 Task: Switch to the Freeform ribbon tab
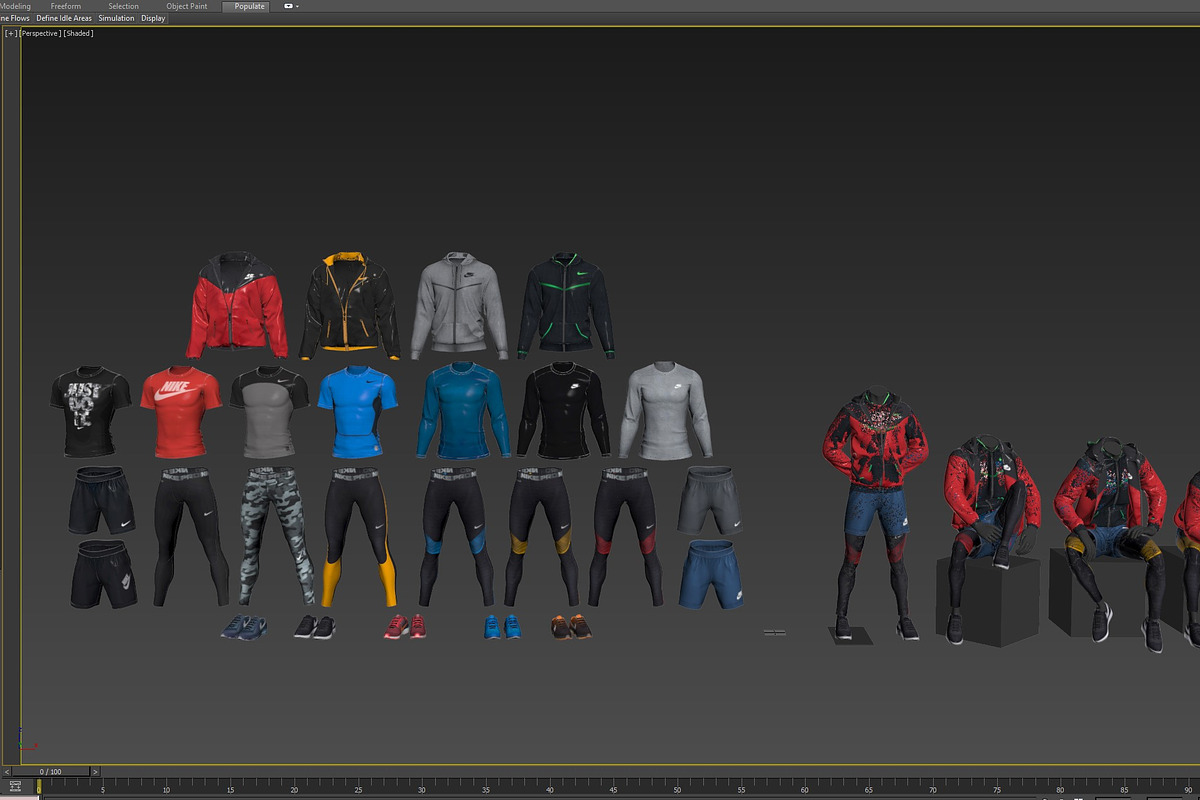[66, 6]
